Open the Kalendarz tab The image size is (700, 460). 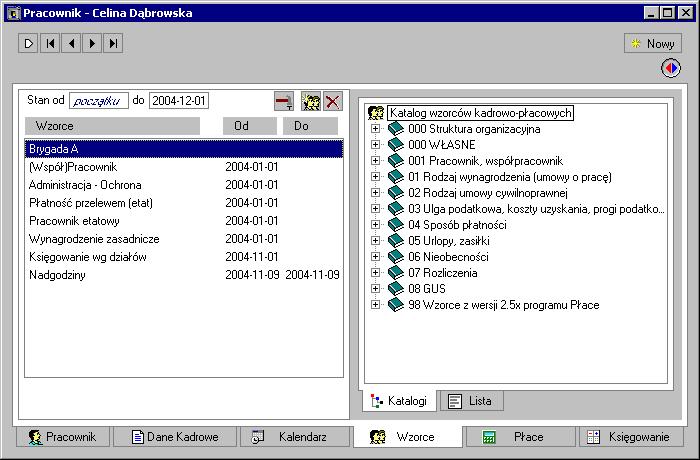pyautogui.click(x=295, y=437)
